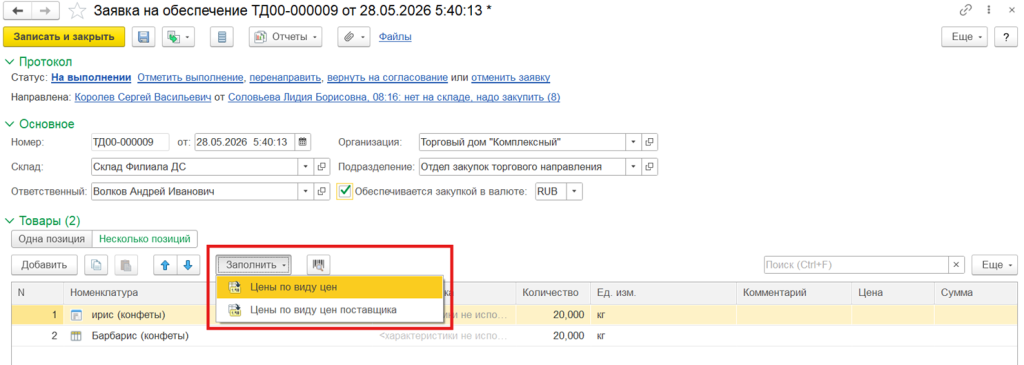Go forward with the right arrow
The height and width of the screenshot is (365, 1024).
pos(45,11)
